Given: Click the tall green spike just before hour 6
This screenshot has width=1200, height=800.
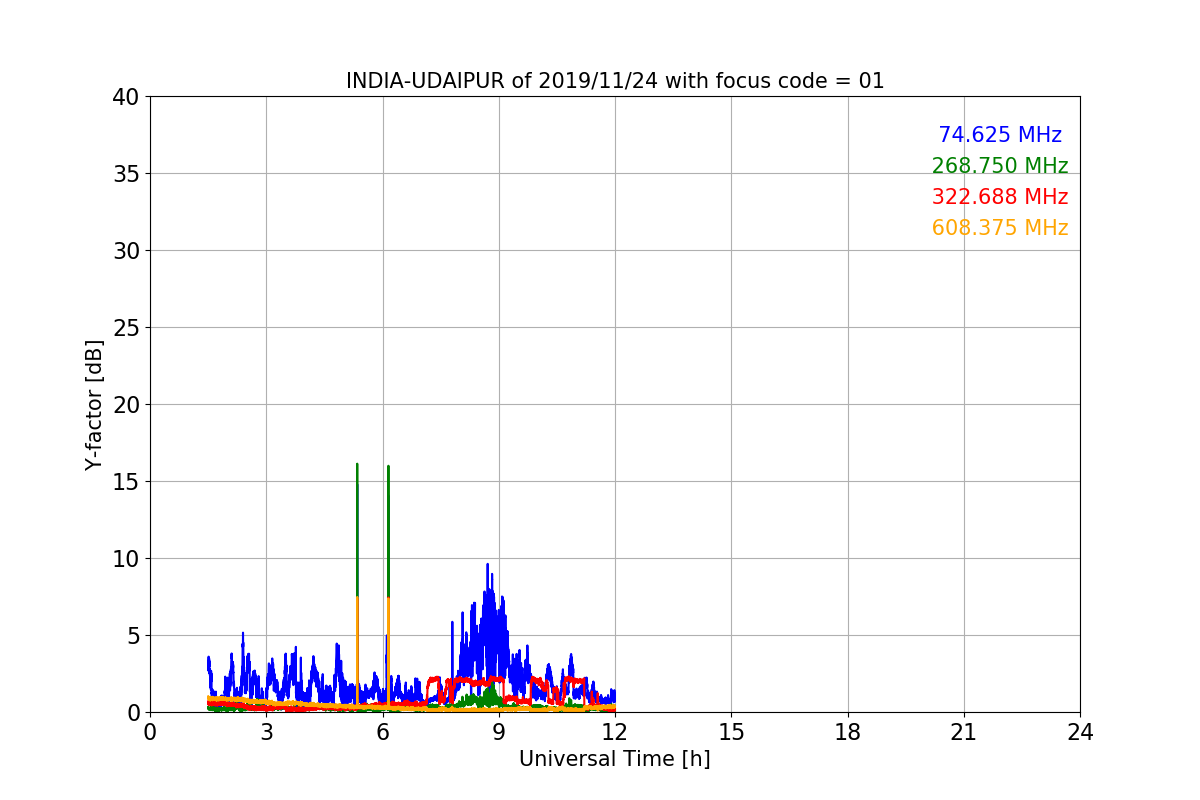Looking at the screenshot, I should (357, 530).
